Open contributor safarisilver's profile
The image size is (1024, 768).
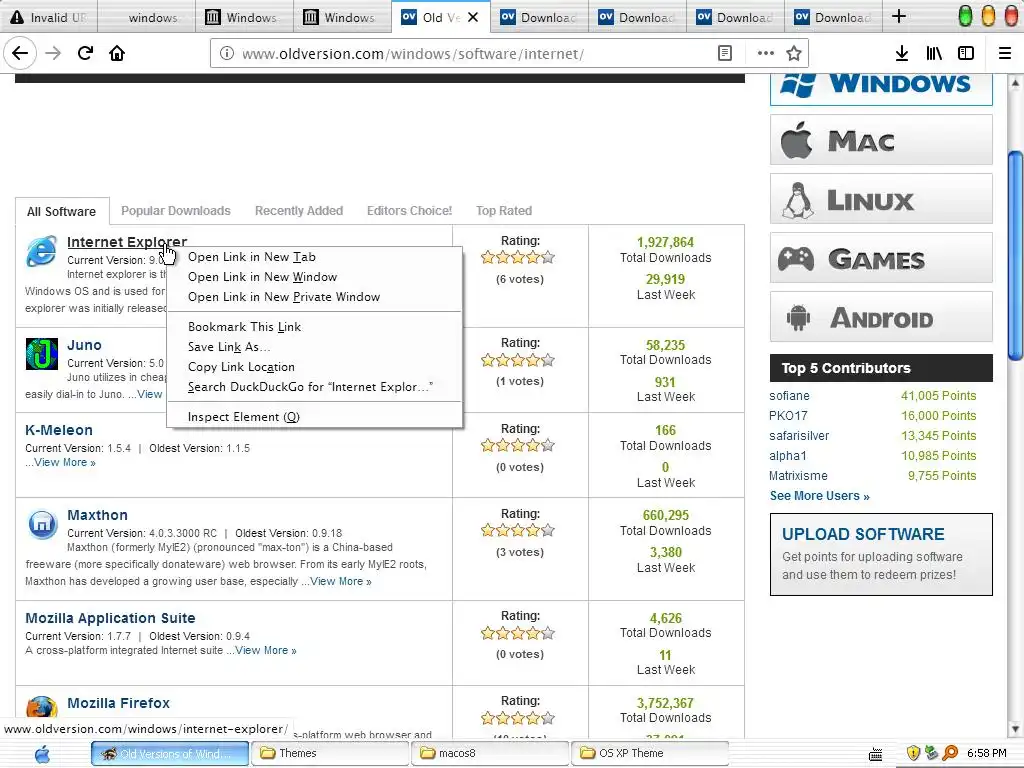tap(799, 436)
